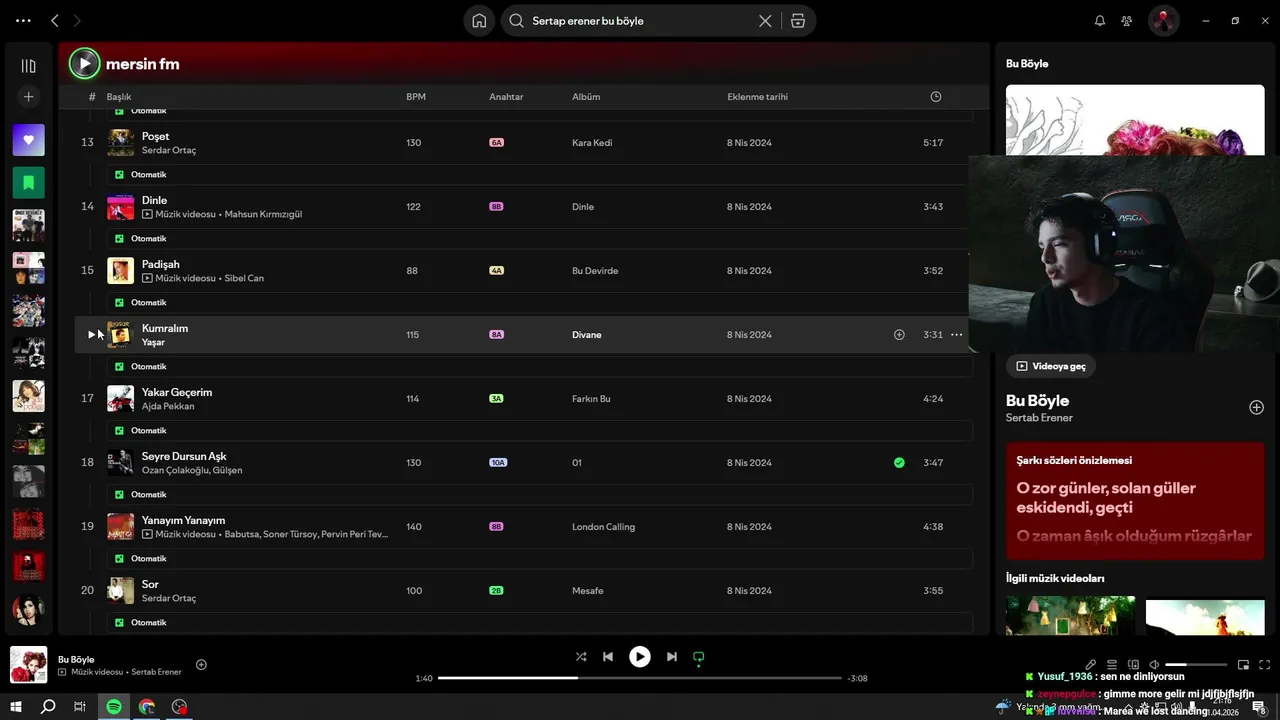The height and width of the screenshot is (720, 1280).
Task: Mute with the volume speaker icon
Action: pos(1154,665)
